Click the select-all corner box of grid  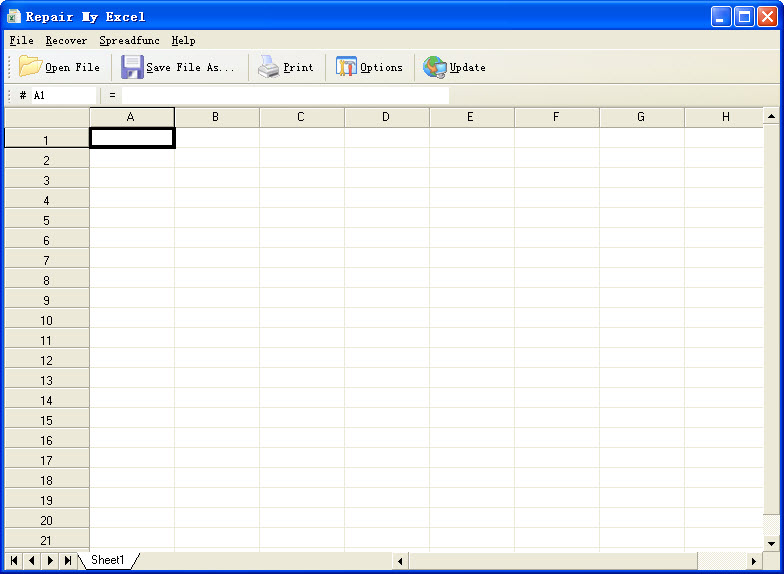(47, 118)
